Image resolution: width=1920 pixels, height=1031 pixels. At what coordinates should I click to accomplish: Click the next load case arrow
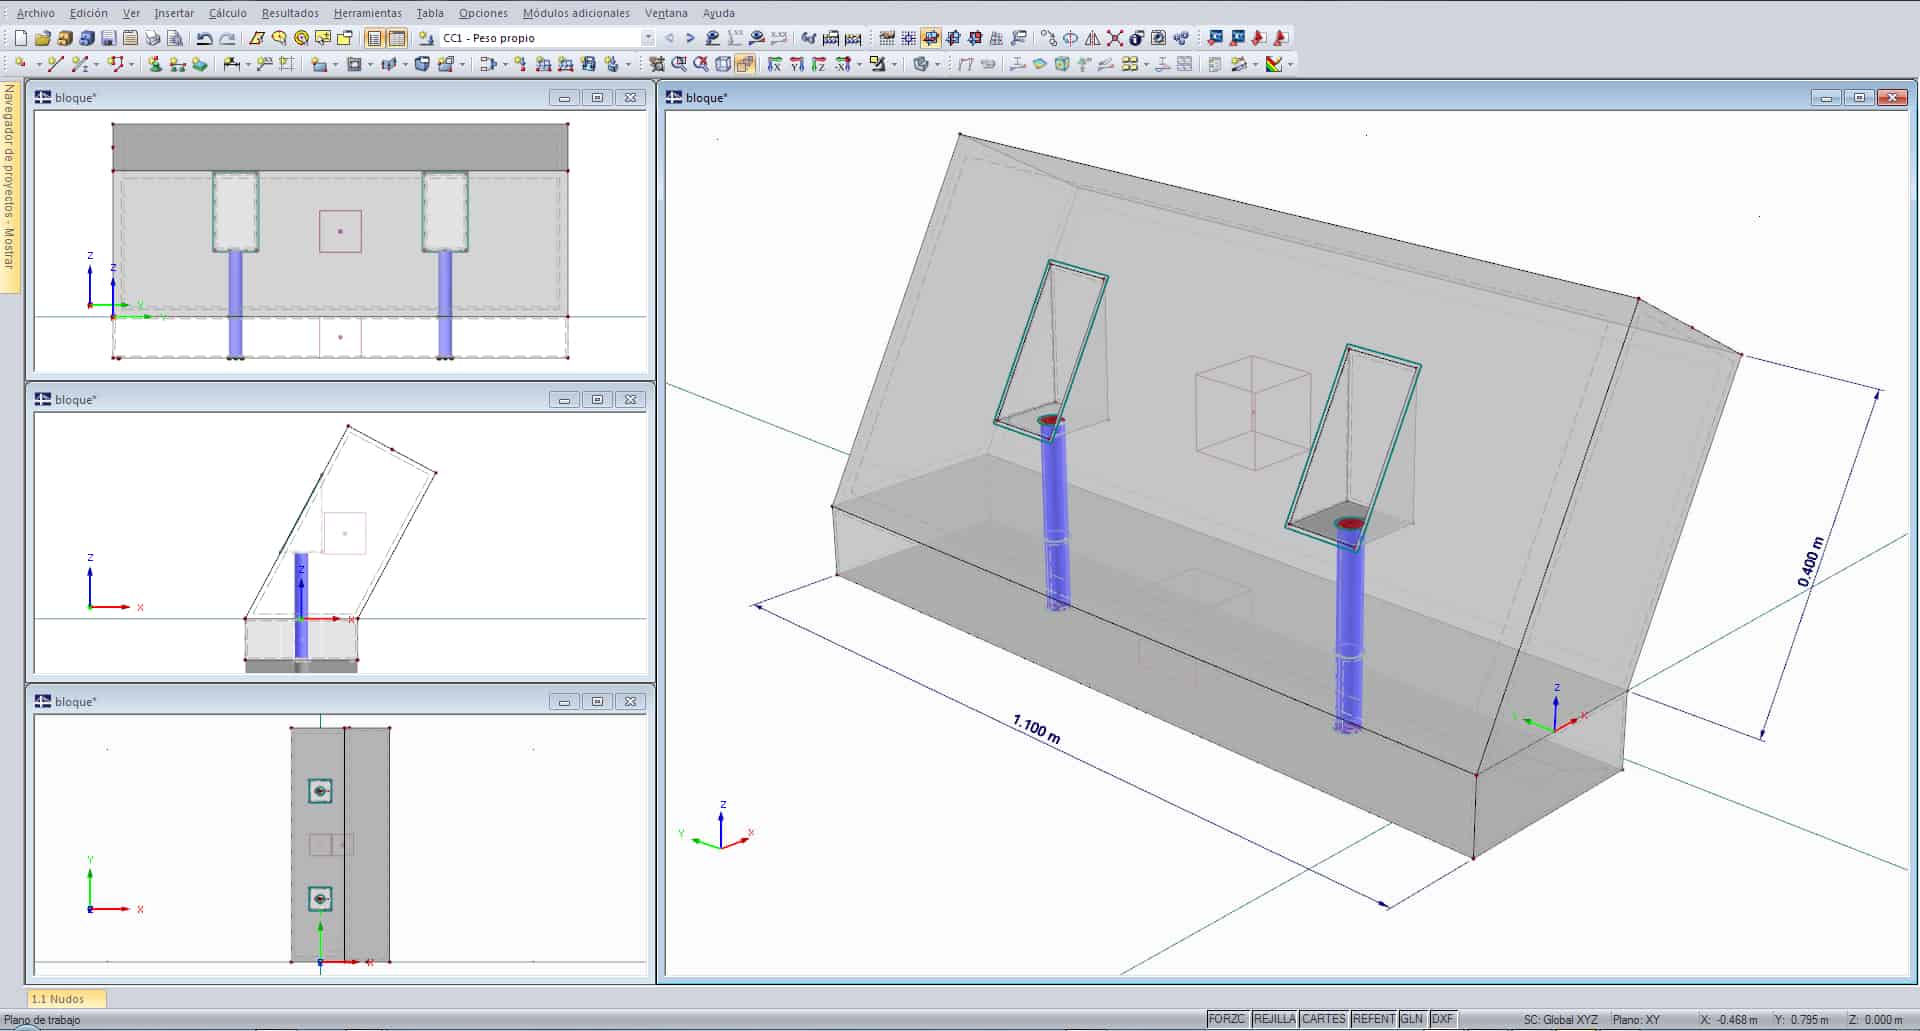click(x=690, y=38)
